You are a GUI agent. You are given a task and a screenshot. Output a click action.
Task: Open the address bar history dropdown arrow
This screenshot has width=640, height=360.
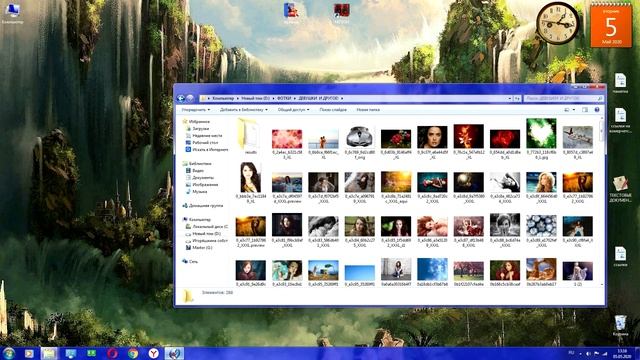point(510,98)
